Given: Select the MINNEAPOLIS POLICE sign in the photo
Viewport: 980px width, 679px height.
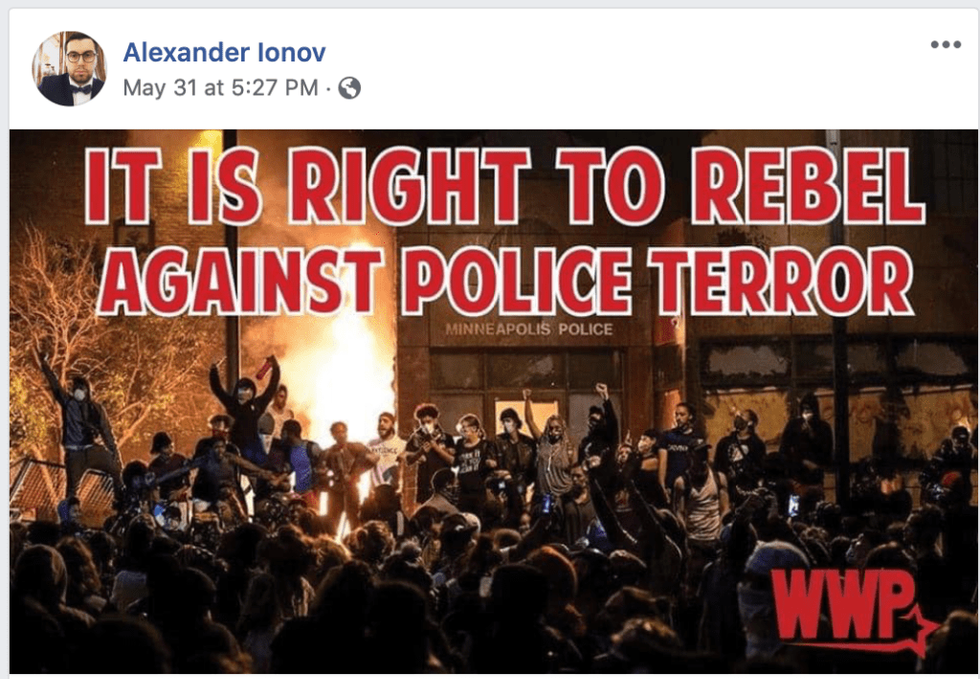Looking at the screenshot, I should (529, 329).
